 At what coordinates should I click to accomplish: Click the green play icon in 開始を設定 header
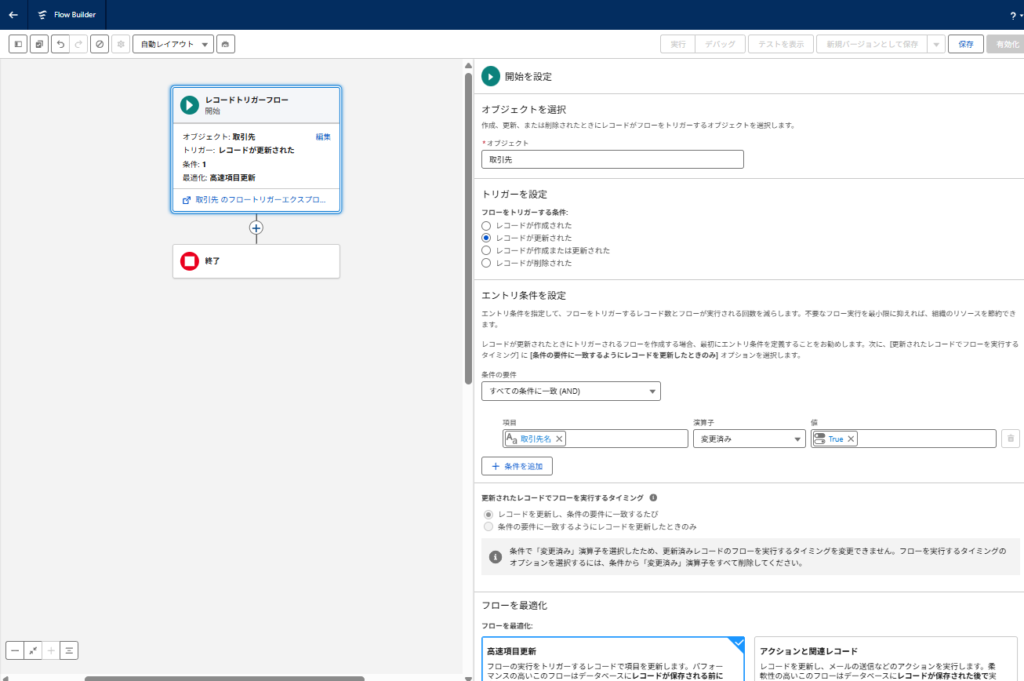[490, 76]
